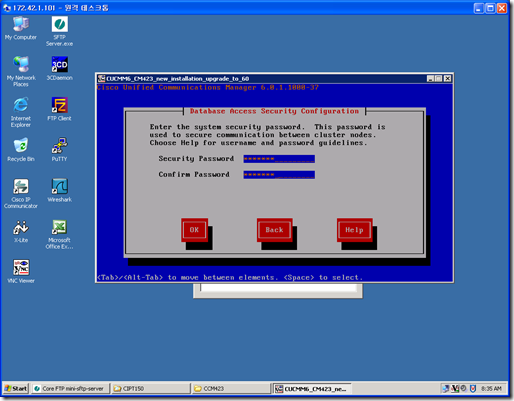Screen dimensions: 514x401
Task: Click the Back button in installer
Action: (x=275, y=230)
